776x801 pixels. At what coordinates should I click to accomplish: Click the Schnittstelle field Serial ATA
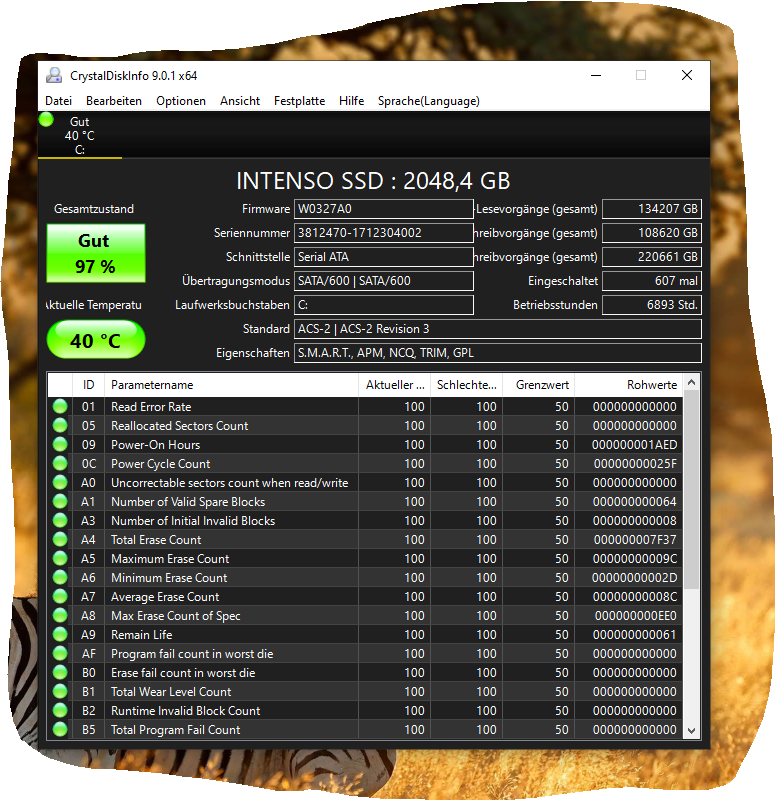(x=384, y=257)
